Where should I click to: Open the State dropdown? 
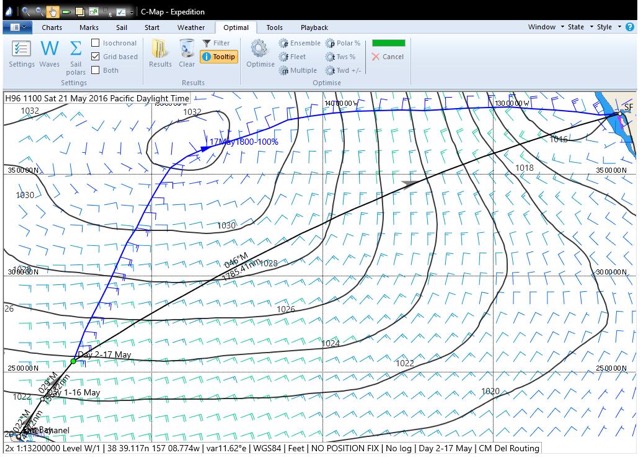point(578,28)
